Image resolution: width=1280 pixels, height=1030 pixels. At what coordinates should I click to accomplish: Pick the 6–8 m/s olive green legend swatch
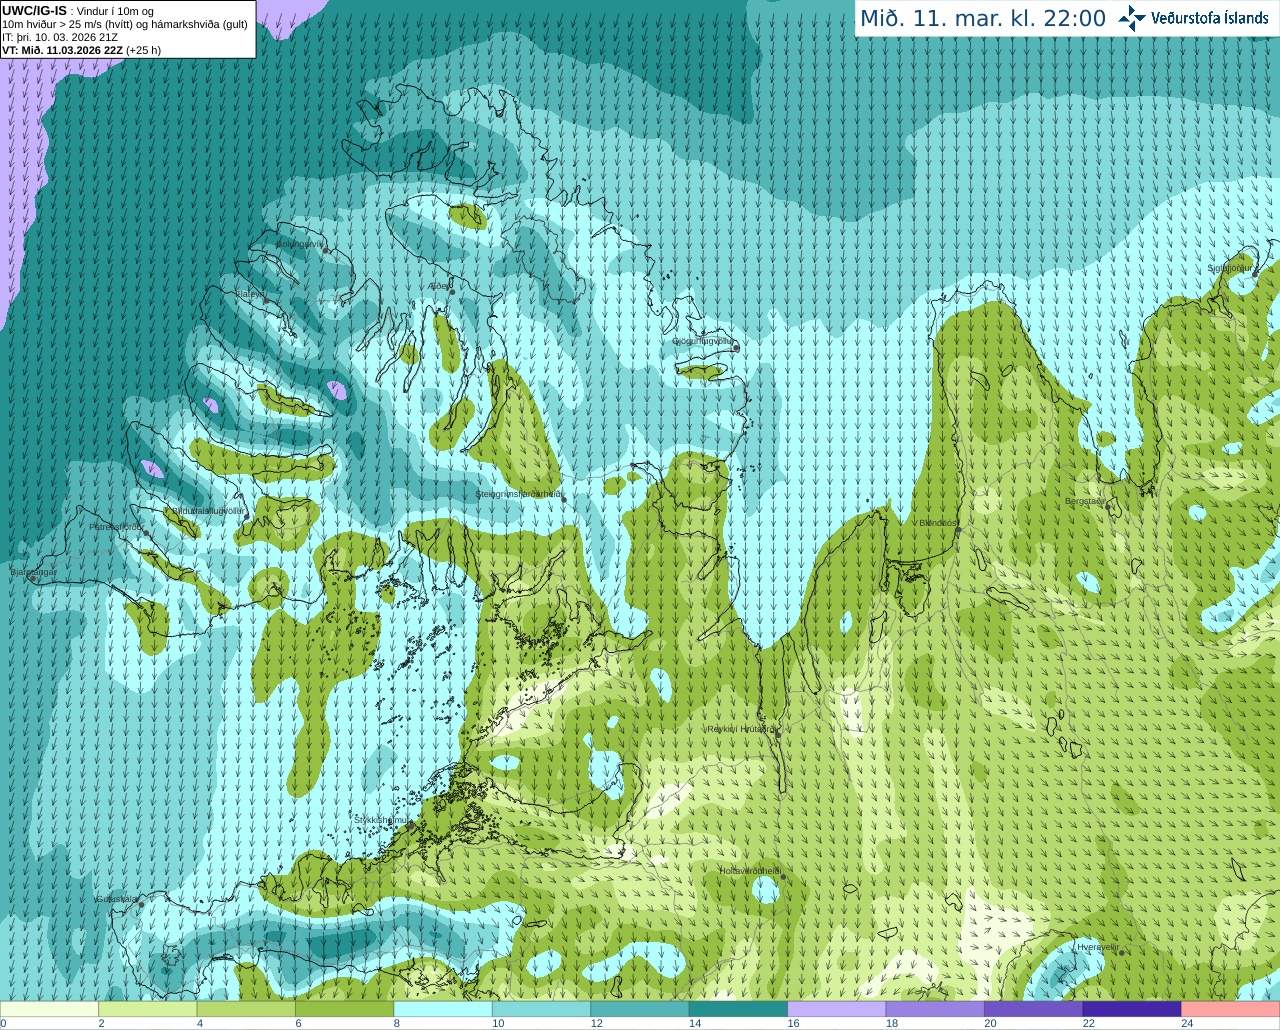point(345,1009)
